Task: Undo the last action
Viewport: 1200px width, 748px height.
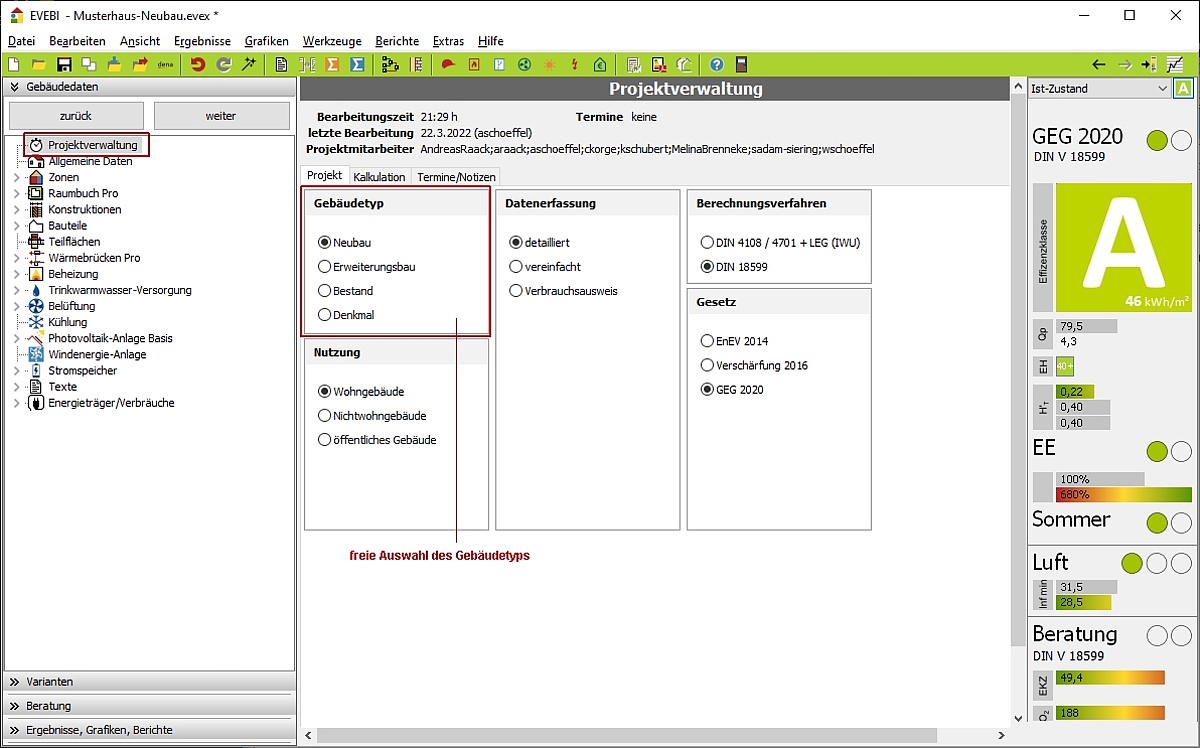Action: (x=197, y=65)
